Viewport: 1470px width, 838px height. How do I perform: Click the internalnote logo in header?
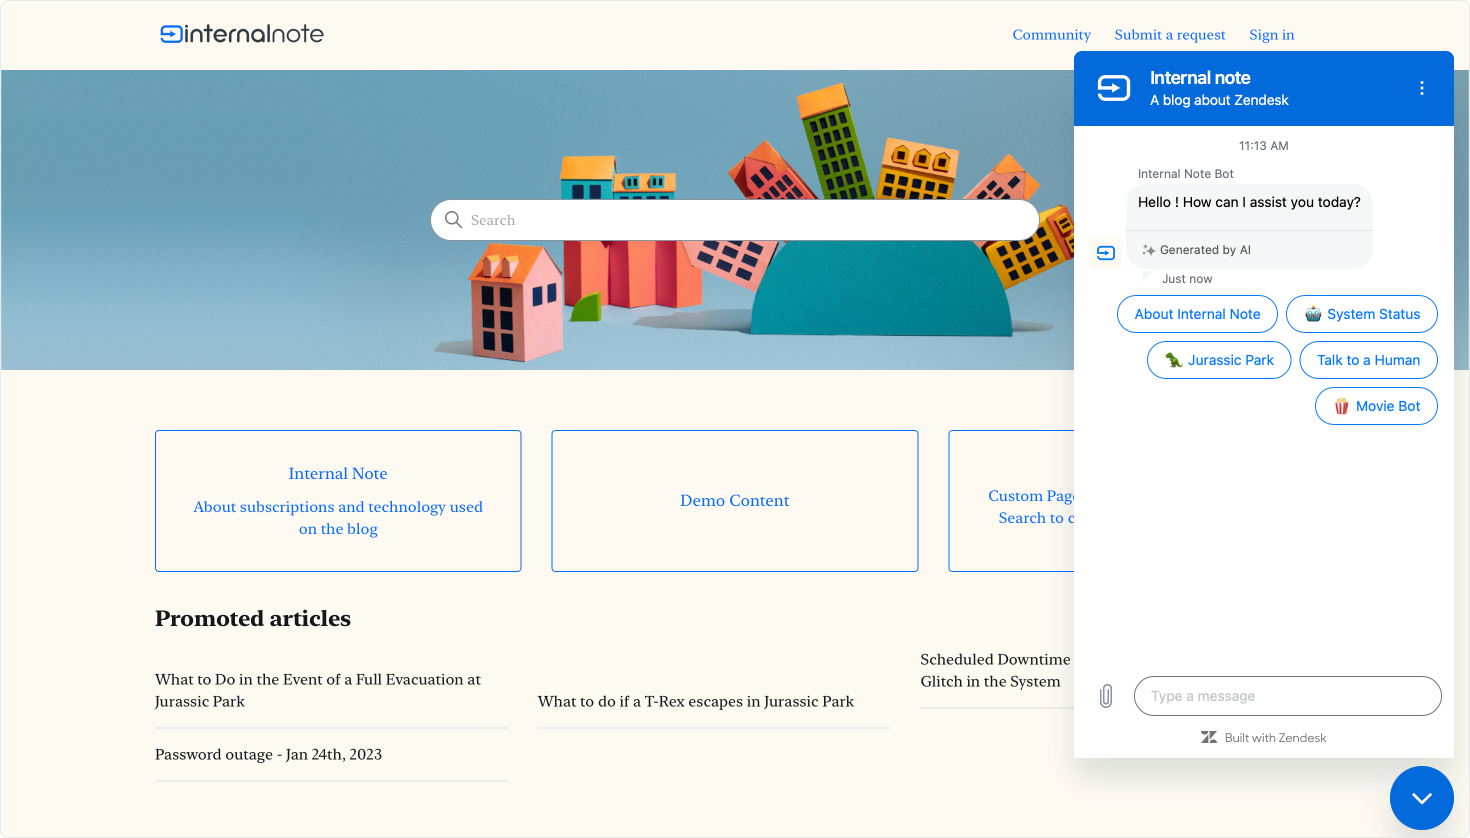242,34
